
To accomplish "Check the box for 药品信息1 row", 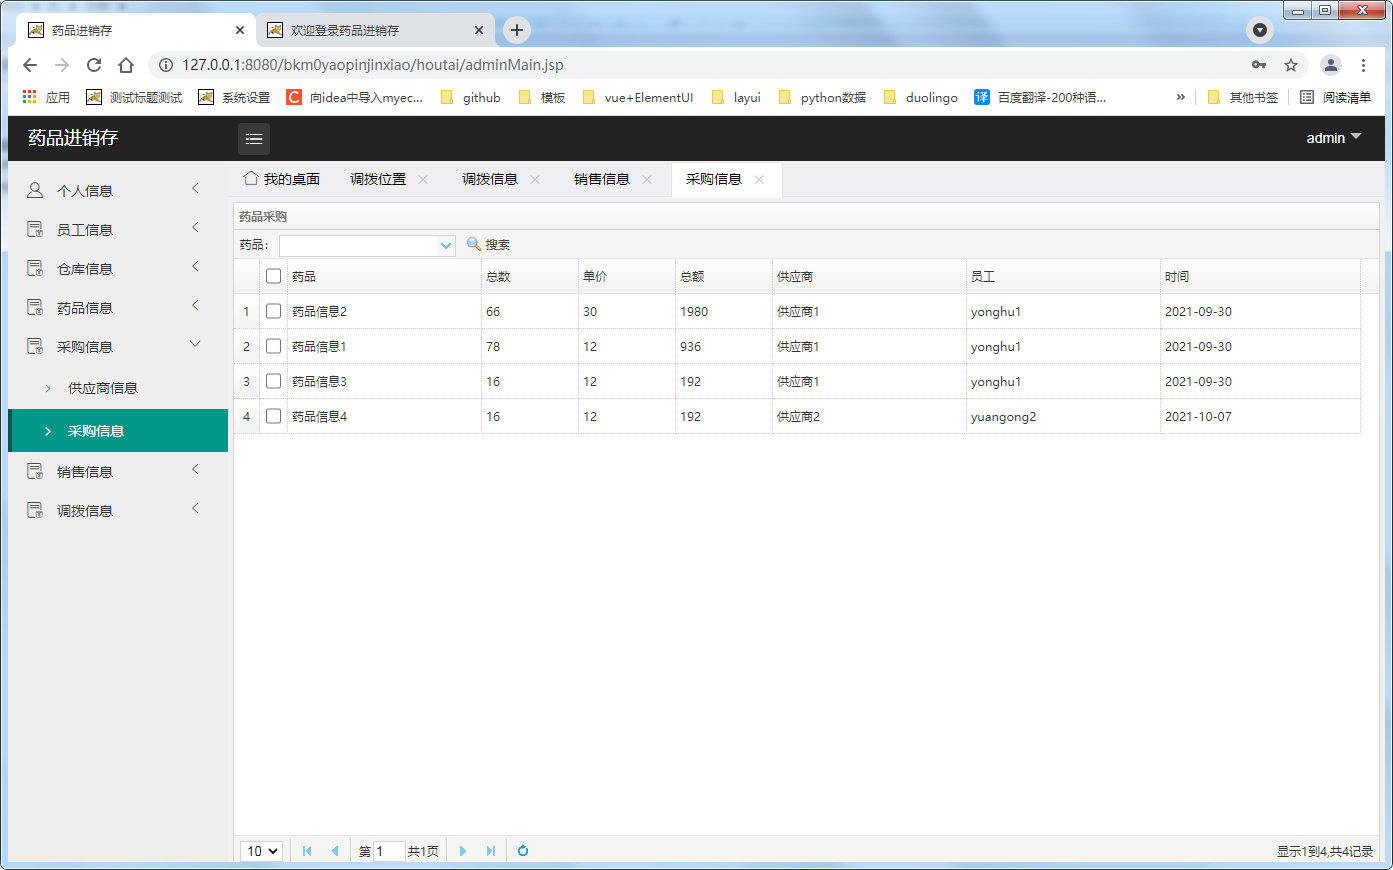I will tap(273, 346).
